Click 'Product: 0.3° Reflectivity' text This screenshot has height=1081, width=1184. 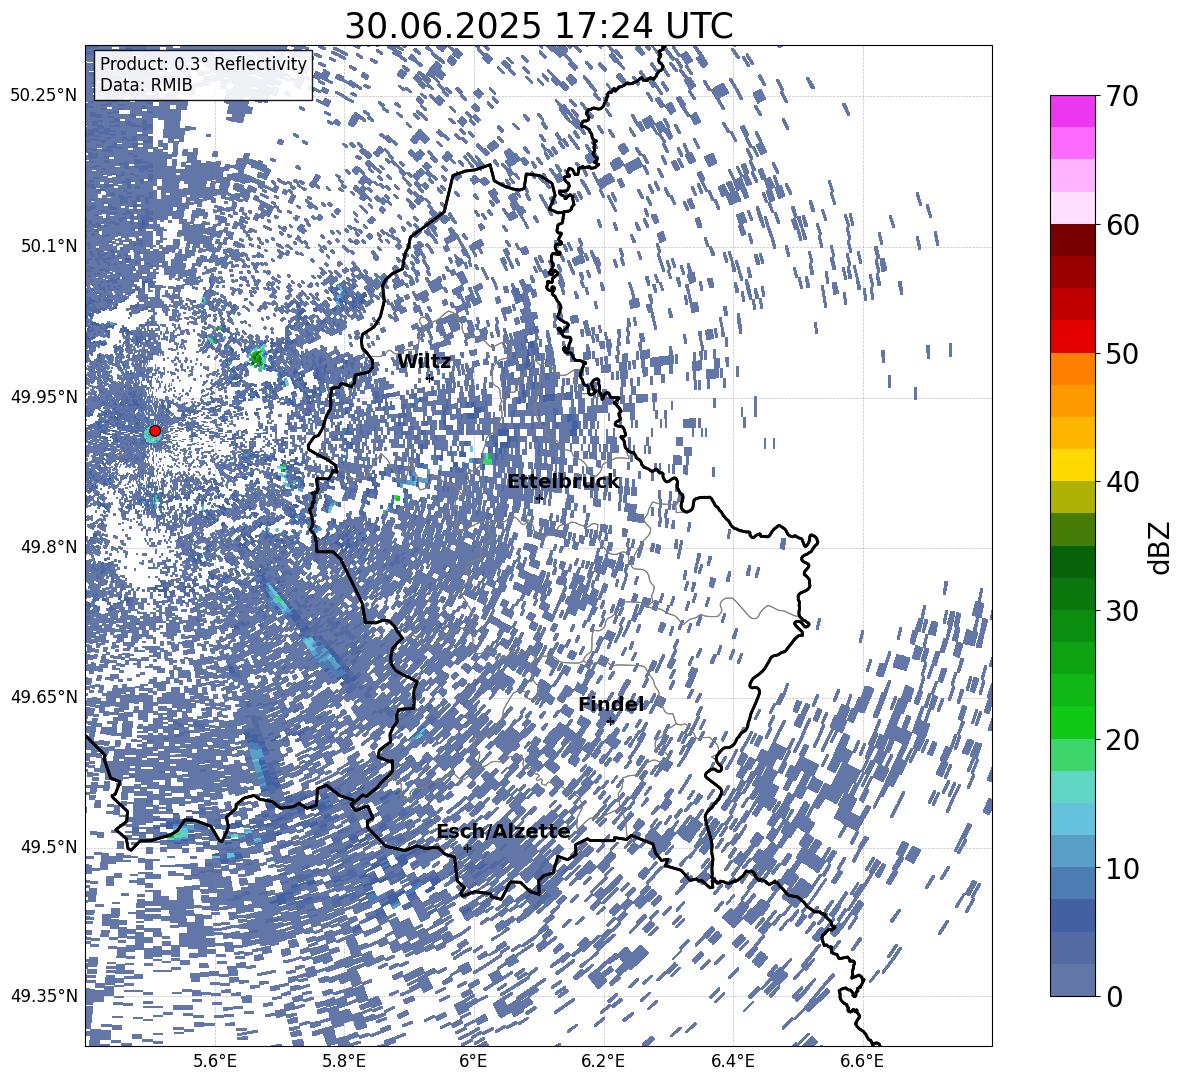203,63
